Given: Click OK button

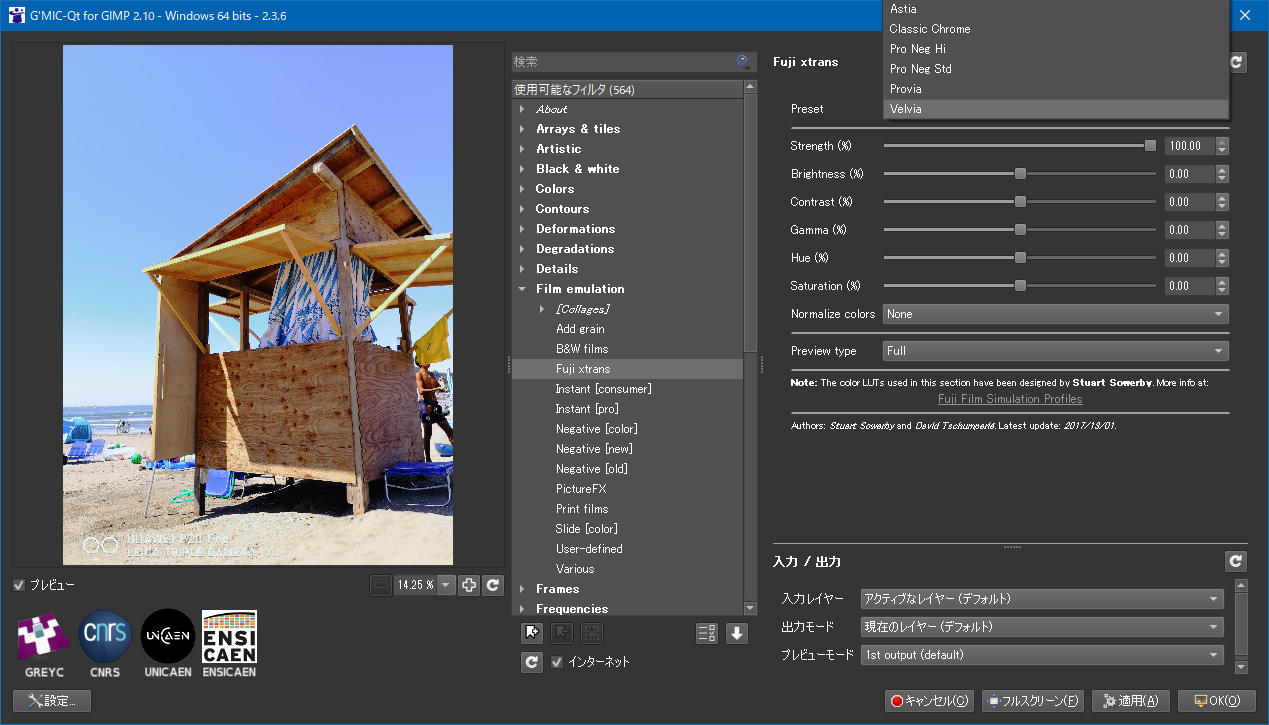Looking at the screenshot, I should tap(1216, 701).
